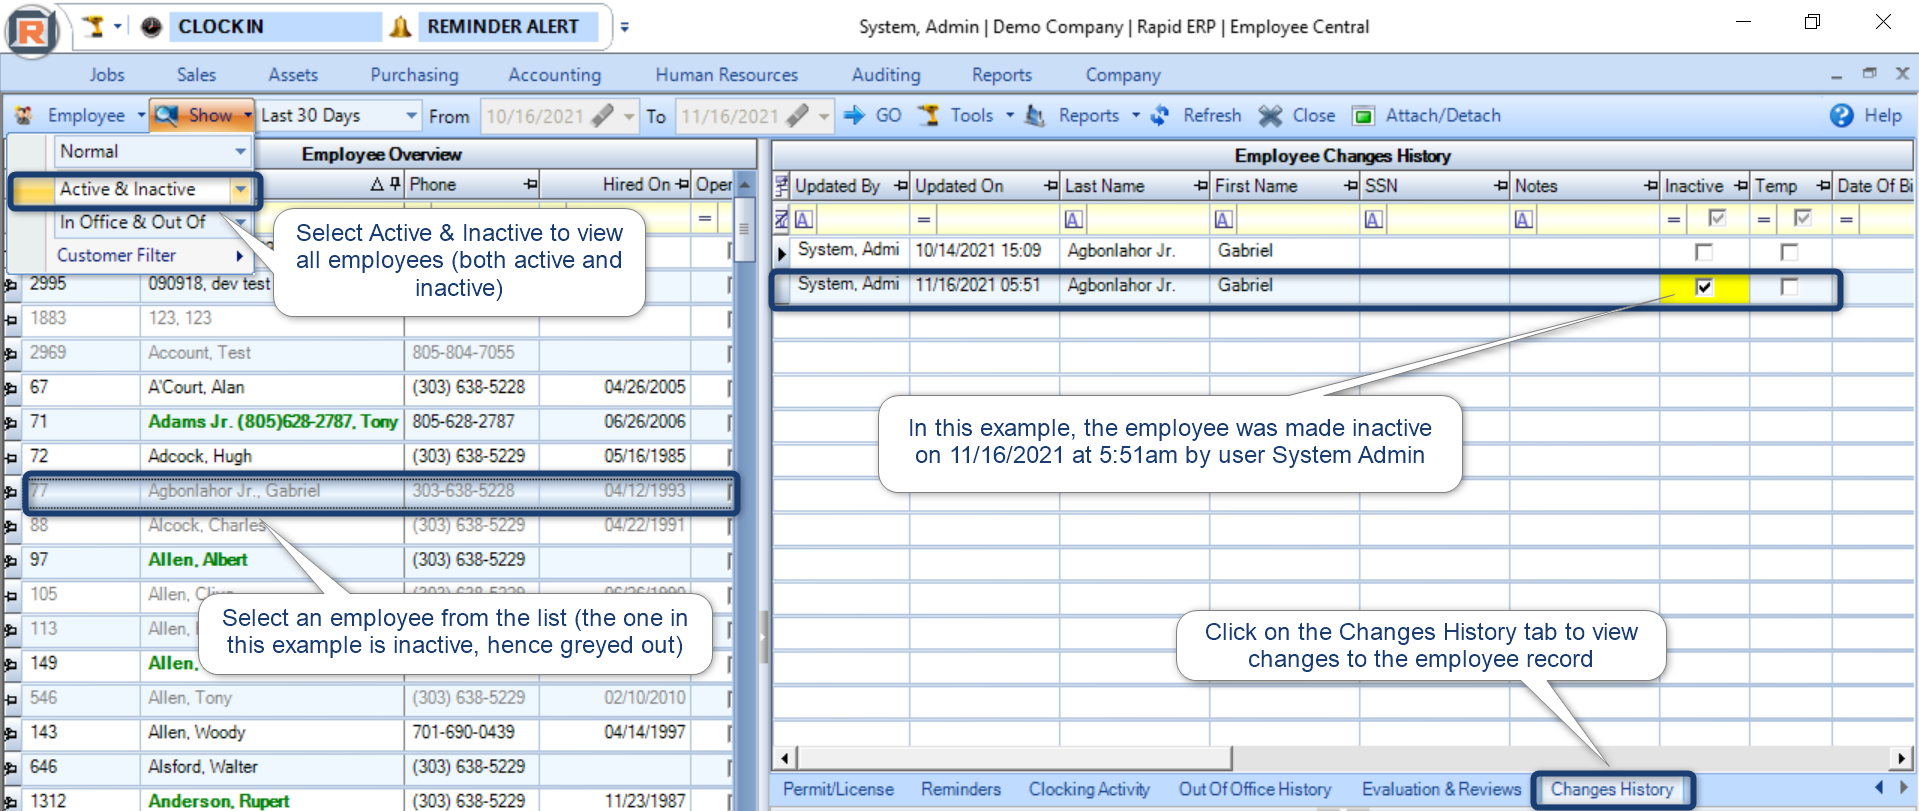Toggle Inactive checkbox in 11/16/2021 05:51 row
Image resolution: width=1919 pixels, height=811 pixels.
[1704, 288]
